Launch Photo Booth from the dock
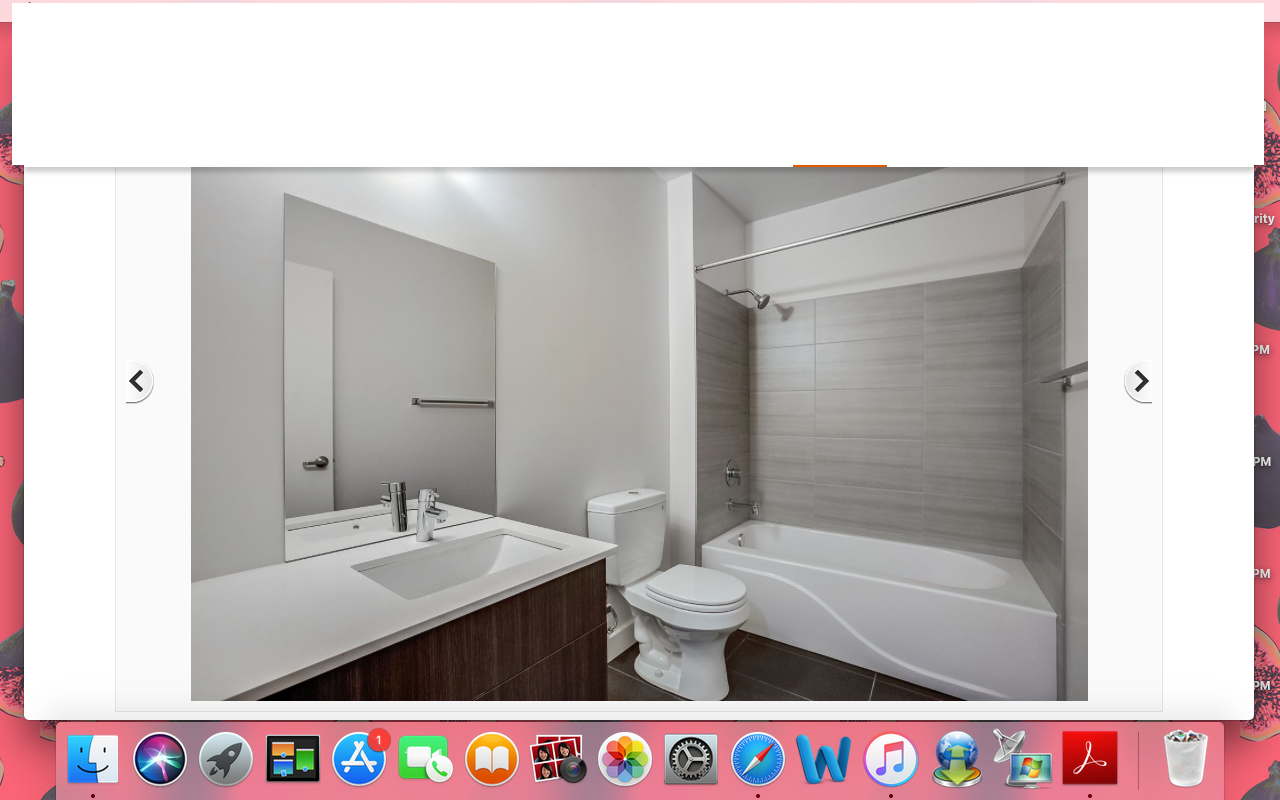This screenshot has height=800, width=1280. [558, 759]
